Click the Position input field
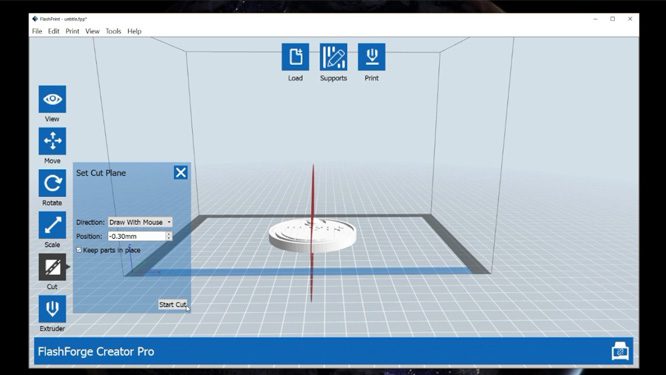Screen dimensions: 666x375 pos(137,236)
